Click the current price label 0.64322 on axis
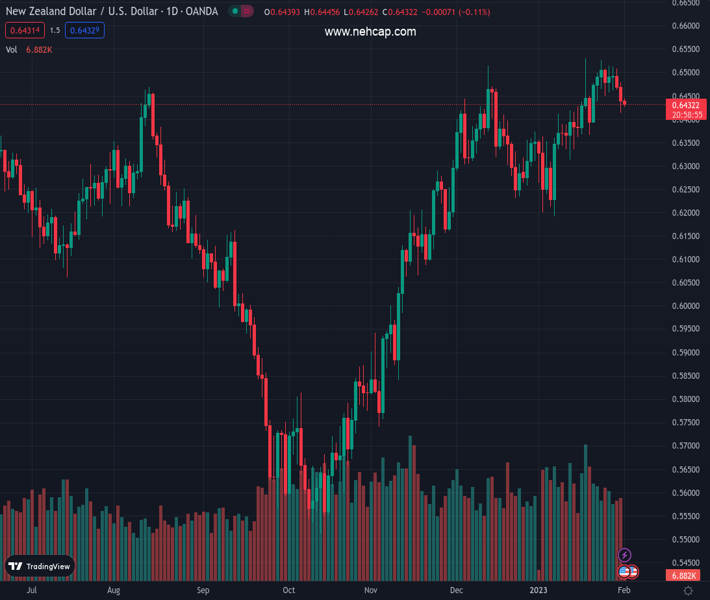The image size is (710, 600). (685, 105)
